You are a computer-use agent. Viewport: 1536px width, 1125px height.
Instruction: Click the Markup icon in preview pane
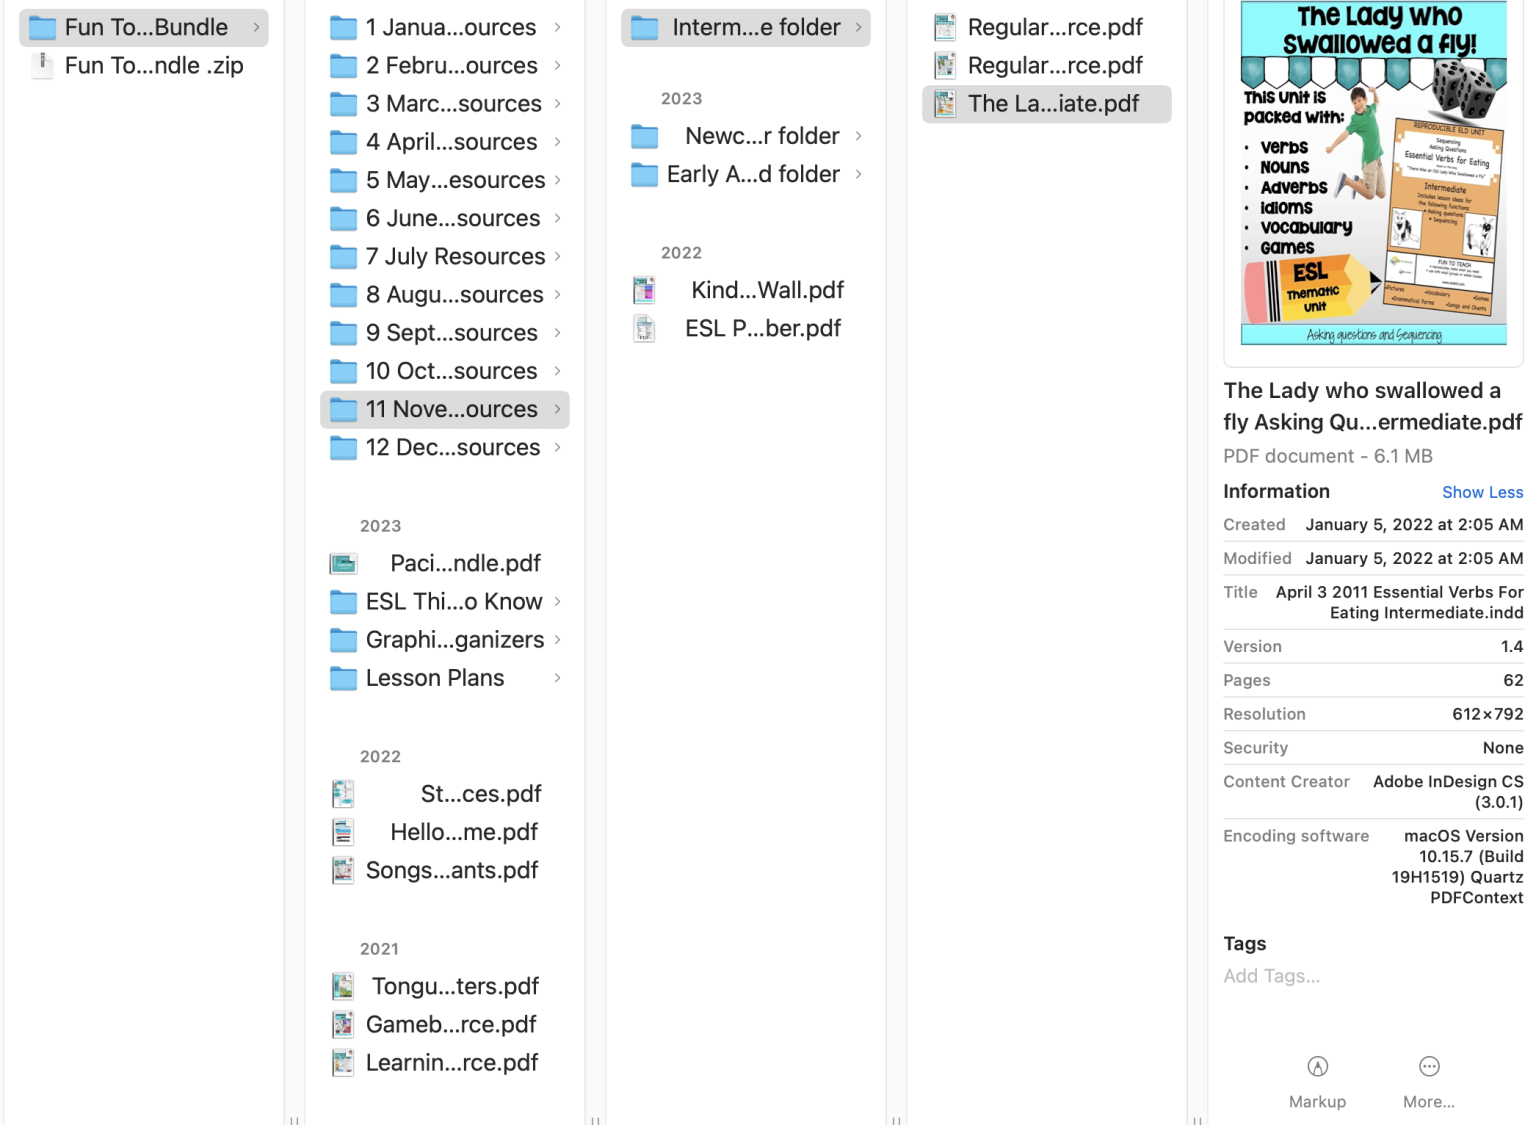pos(1317,1067)
